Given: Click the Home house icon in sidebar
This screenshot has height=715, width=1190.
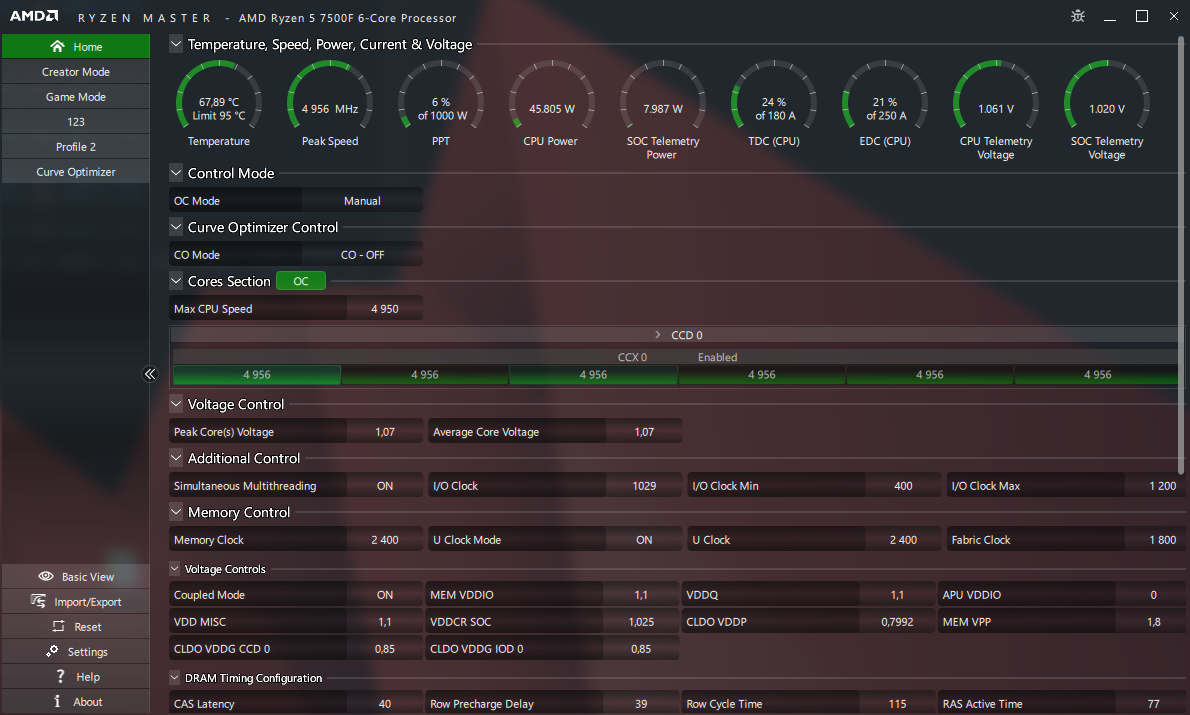Looking at the screenshot, I should (x=57, y=46).
